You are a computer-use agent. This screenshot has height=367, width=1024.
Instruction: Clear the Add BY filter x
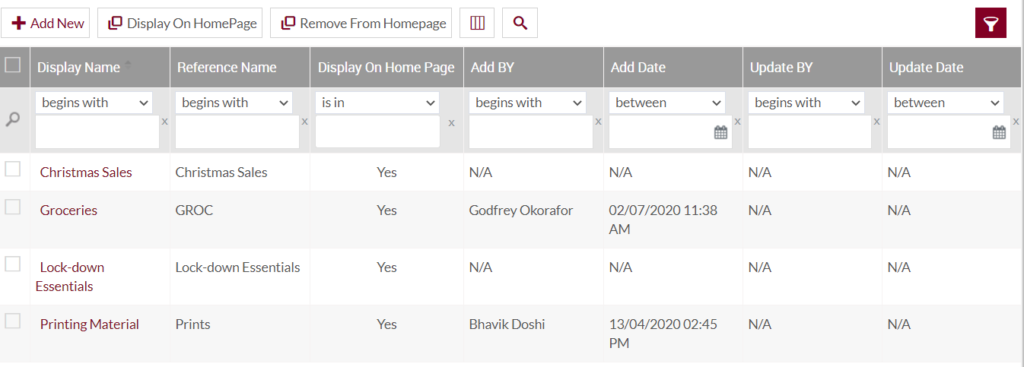pos(598,121)
